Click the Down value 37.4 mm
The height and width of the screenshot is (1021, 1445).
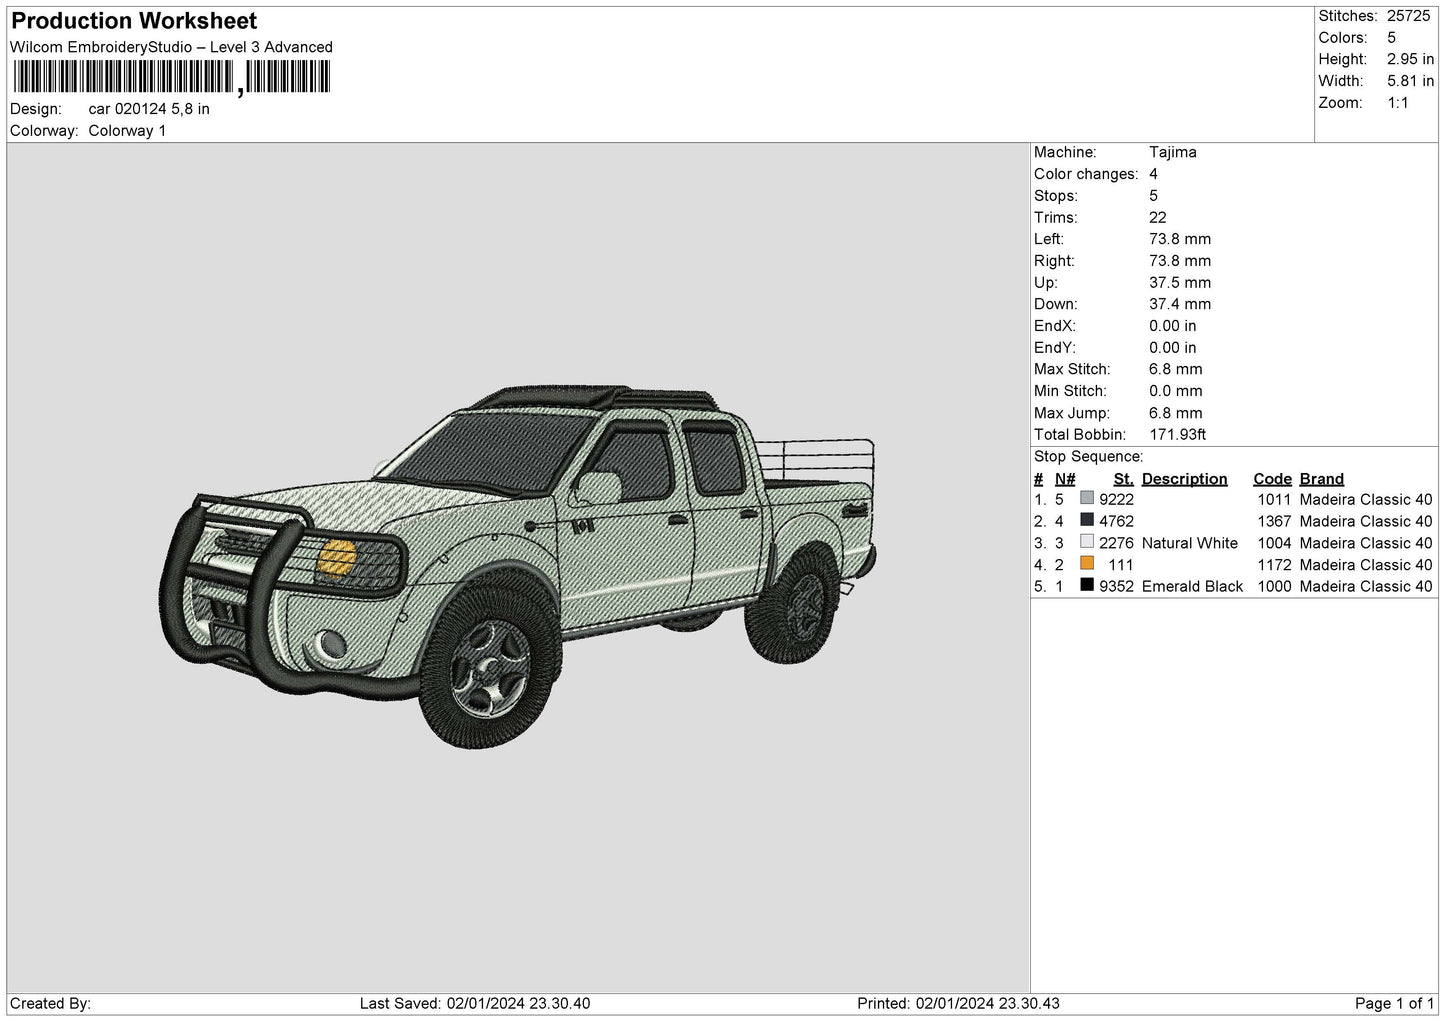[x=1180, y=304]
